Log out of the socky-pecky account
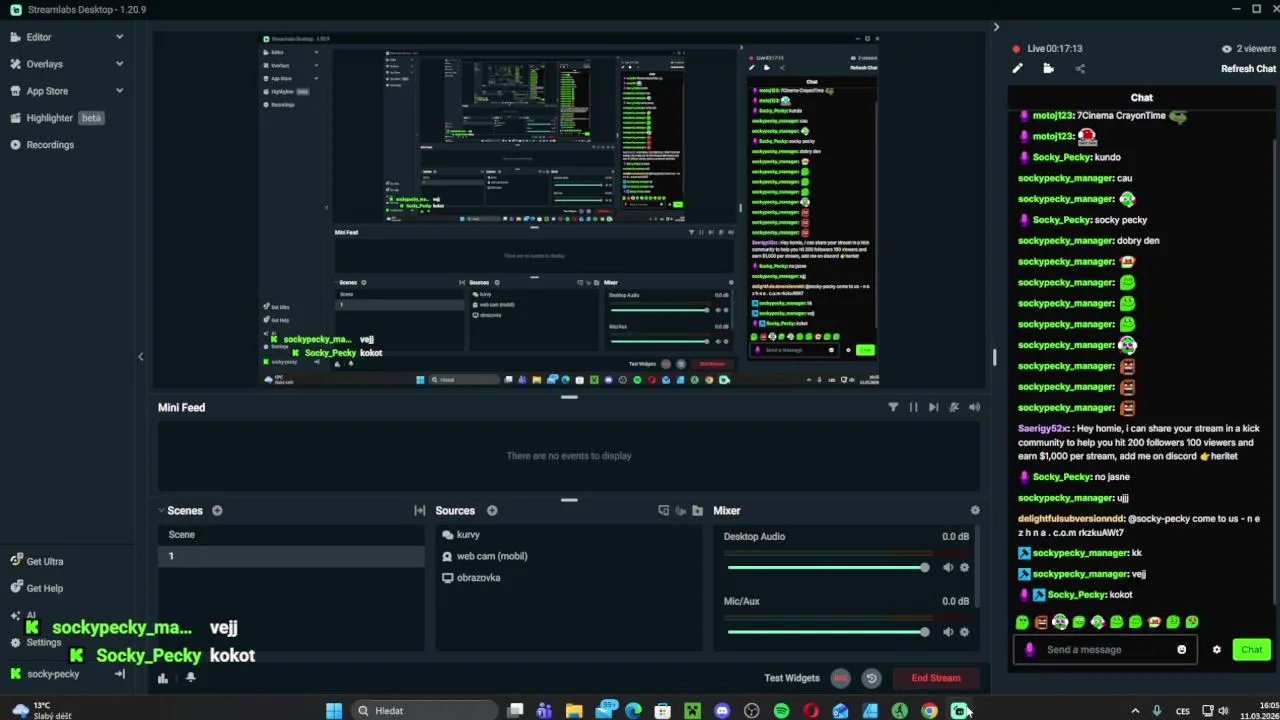Viewport: 1280px width, 720px height. pos(120,674)
